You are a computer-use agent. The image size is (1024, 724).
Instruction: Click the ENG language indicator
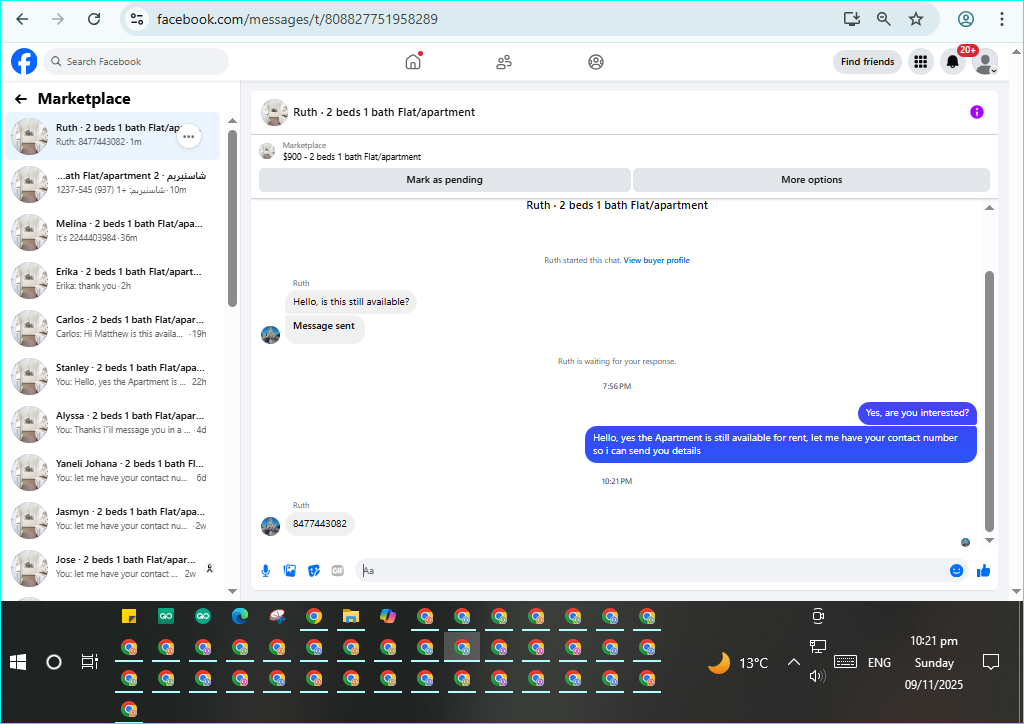click(879, 663)
